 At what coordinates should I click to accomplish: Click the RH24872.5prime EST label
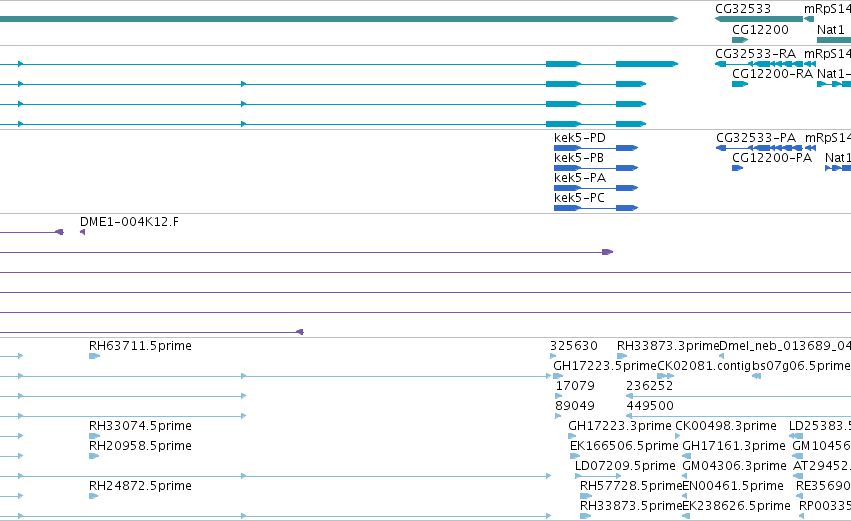click(x=140, y=486)
